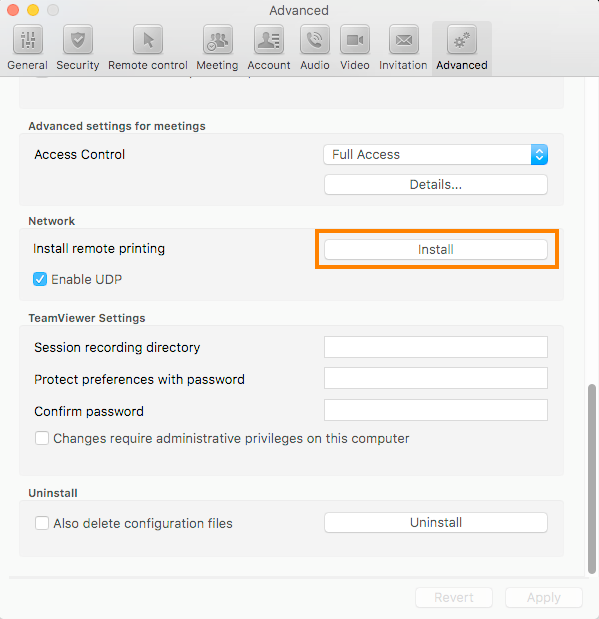Open the Access Control Full Access dropdown

point(436,154)
